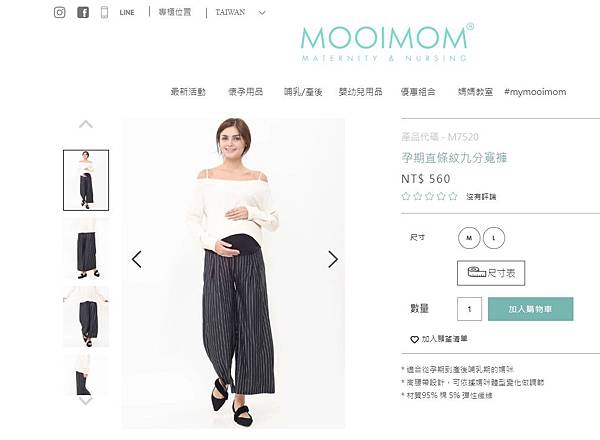Image resolution: width=600 pixels, height=440 pixels.
Task: Open the 最新活動 menu item
Action: [188, 92]
